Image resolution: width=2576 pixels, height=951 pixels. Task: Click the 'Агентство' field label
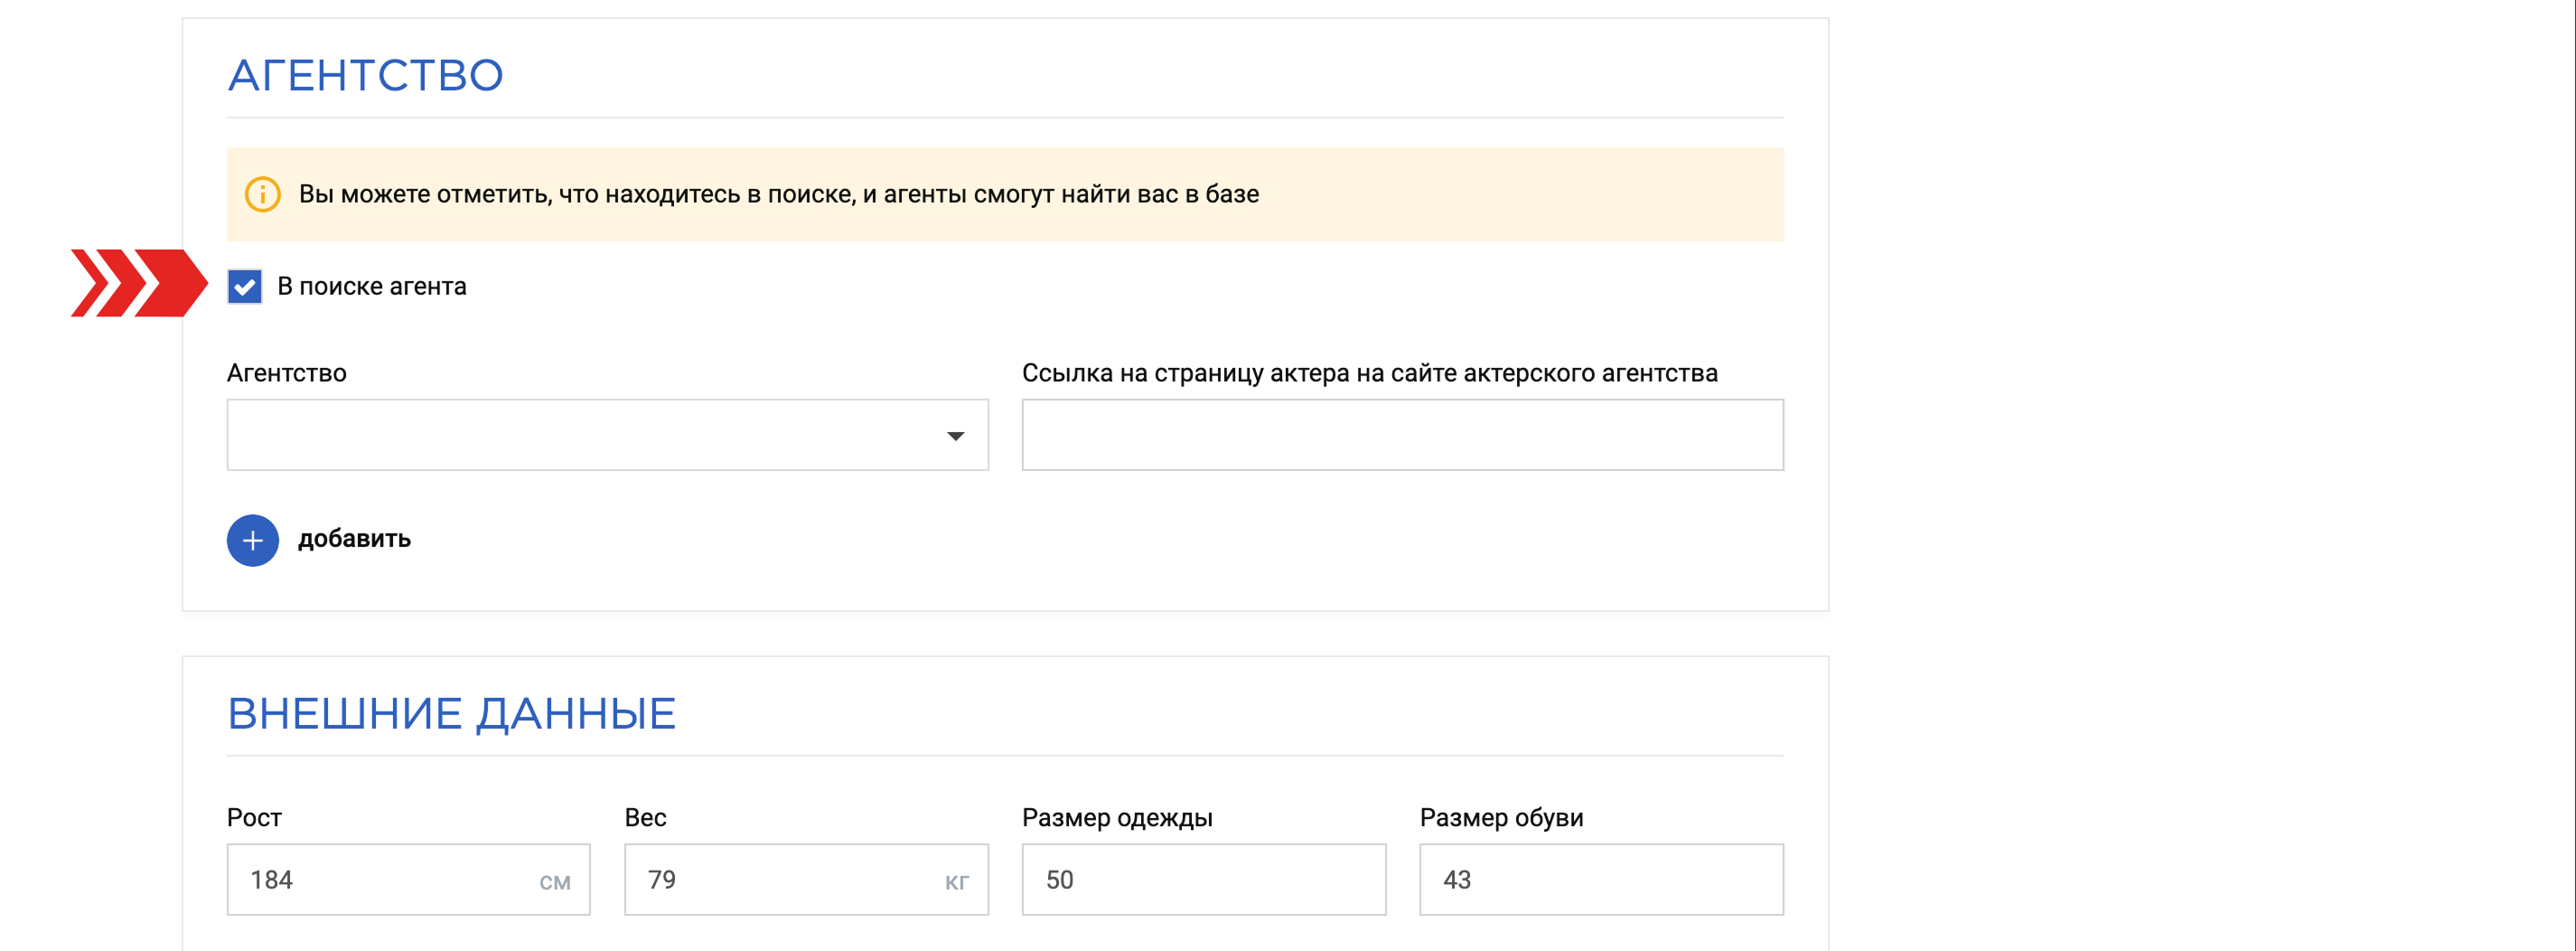pyautogui.click(x=287, y=373)
